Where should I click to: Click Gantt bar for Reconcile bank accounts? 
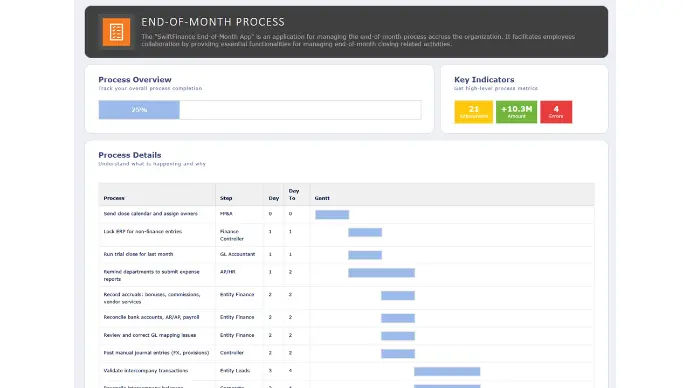click(x=398, y=318)
